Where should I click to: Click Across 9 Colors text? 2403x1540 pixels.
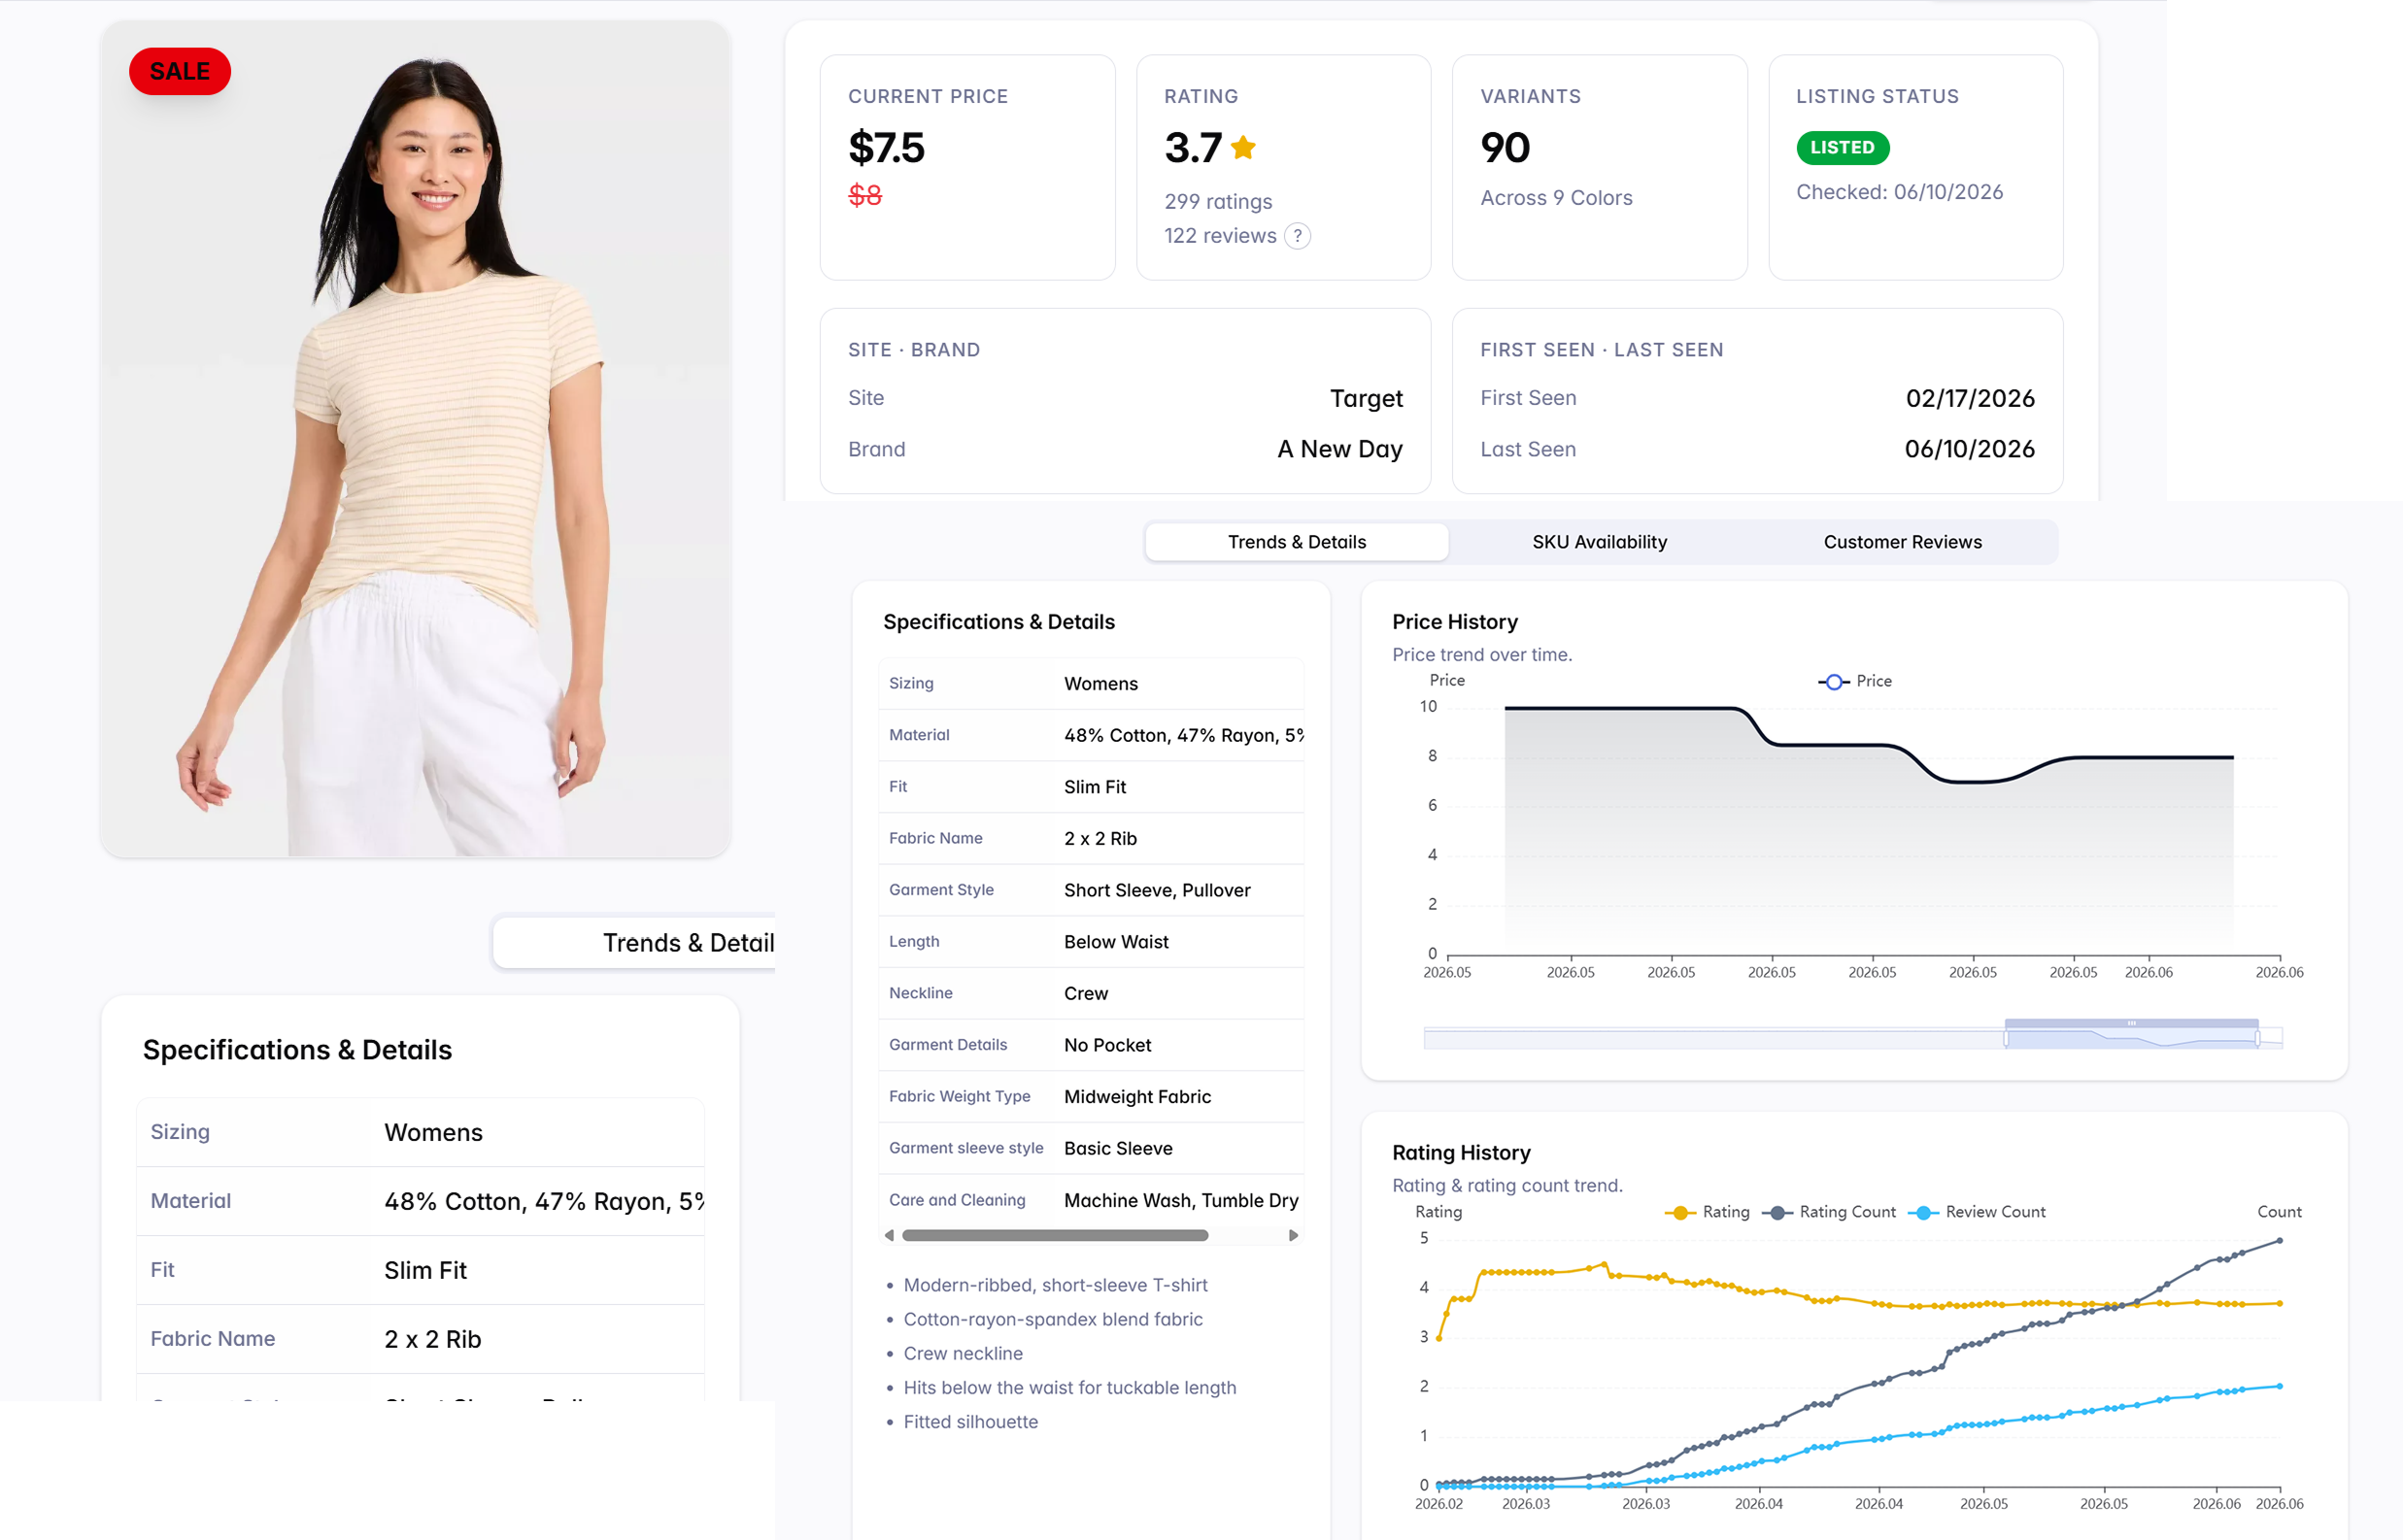coord(1556,198)
